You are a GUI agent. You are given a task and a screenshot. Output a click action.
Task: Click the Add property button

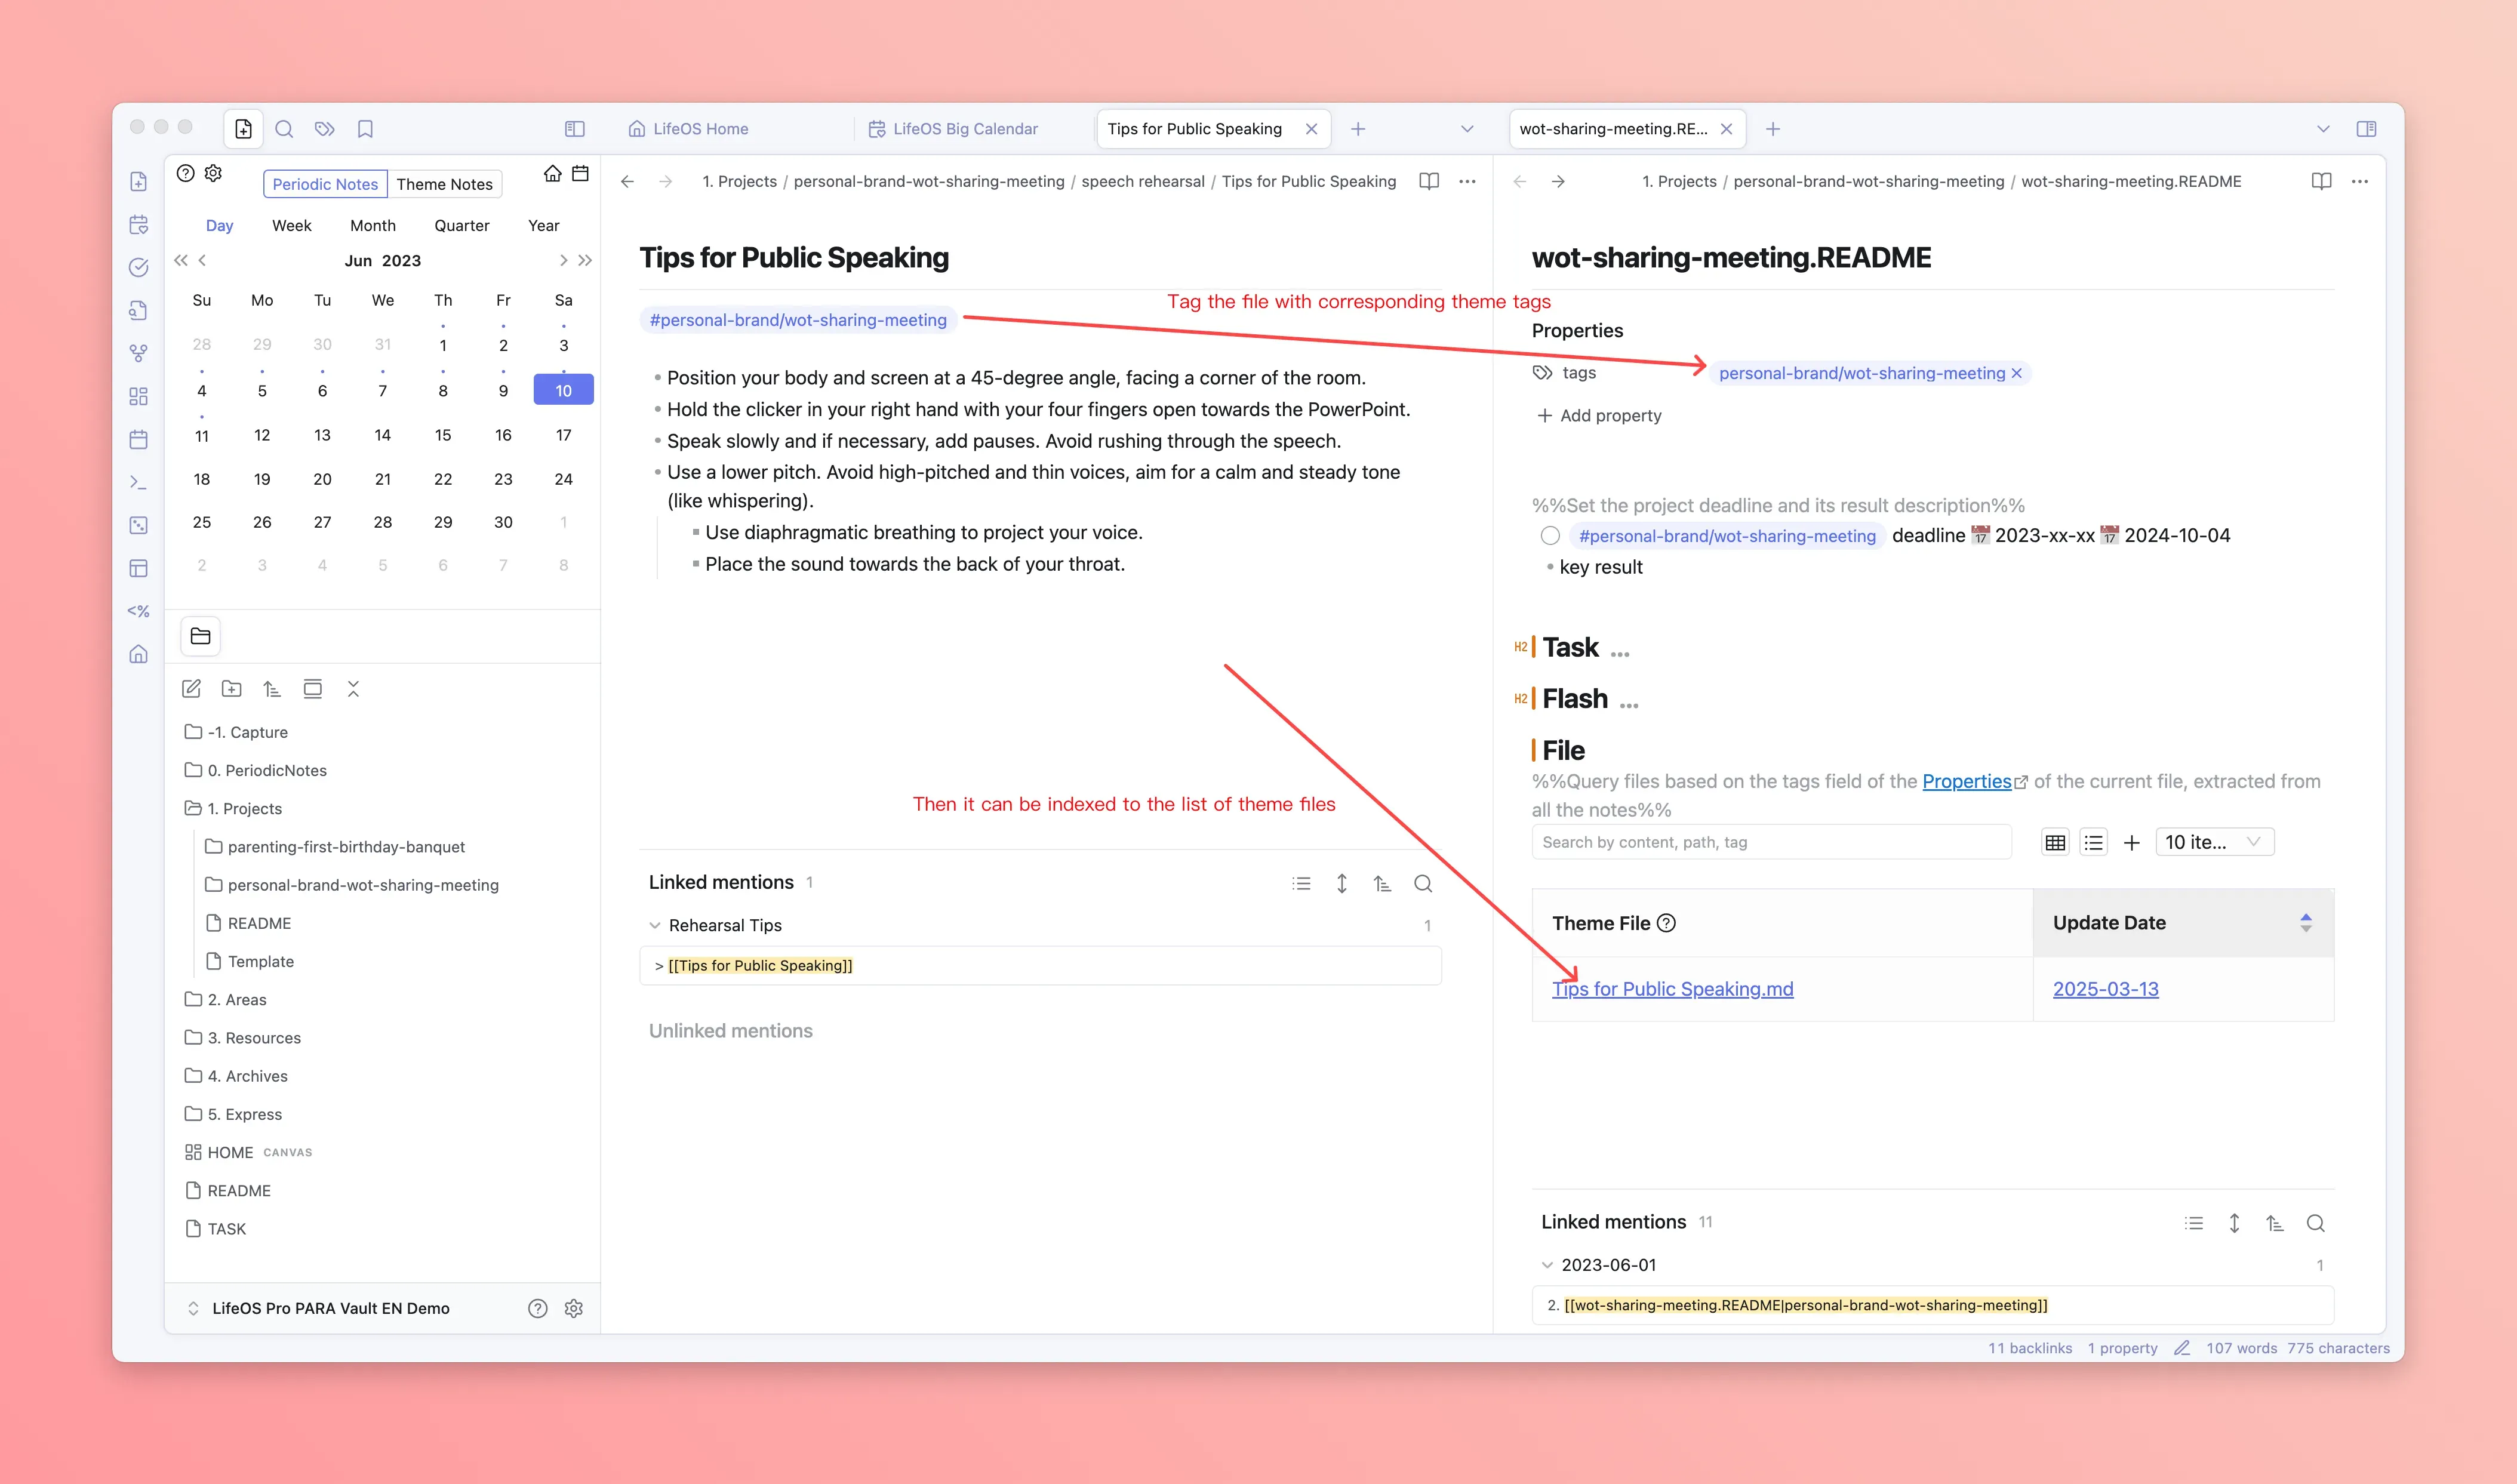click(x=1599, y=416)
